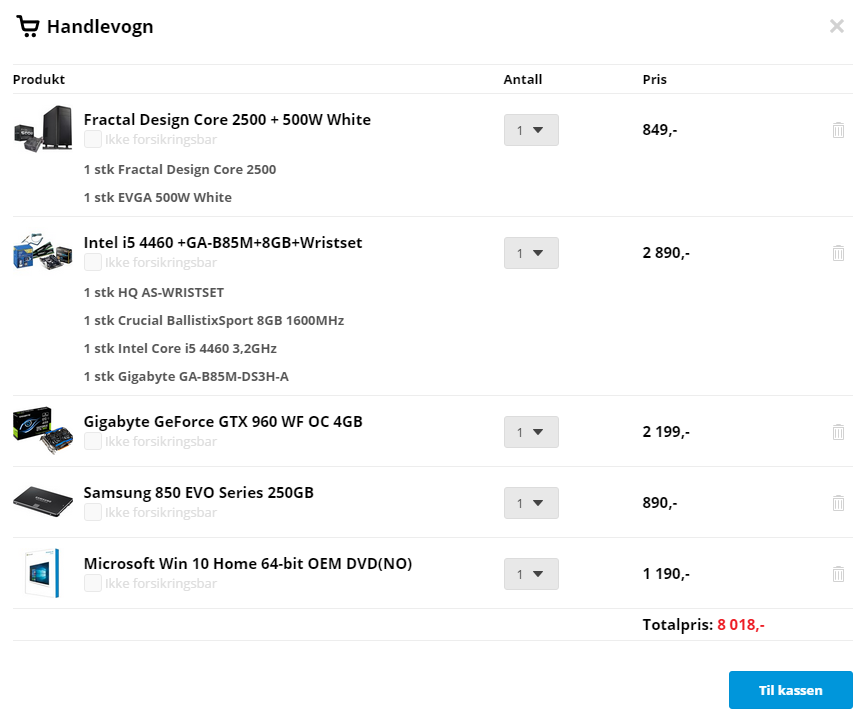Click the Handlevogn shopping cart icon
The image size is (866, 724).
point(28,26)
